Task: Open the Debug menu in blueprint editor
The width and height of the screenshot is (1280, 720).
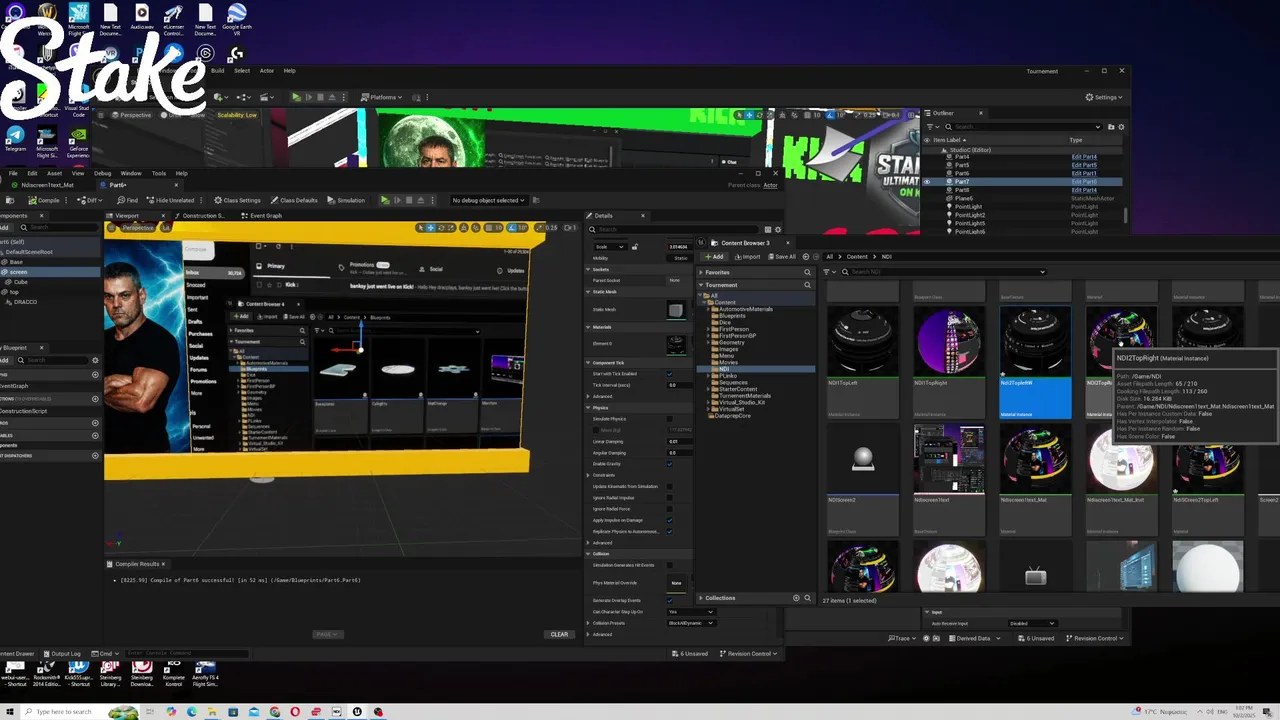Action: [x=102, y=173]
